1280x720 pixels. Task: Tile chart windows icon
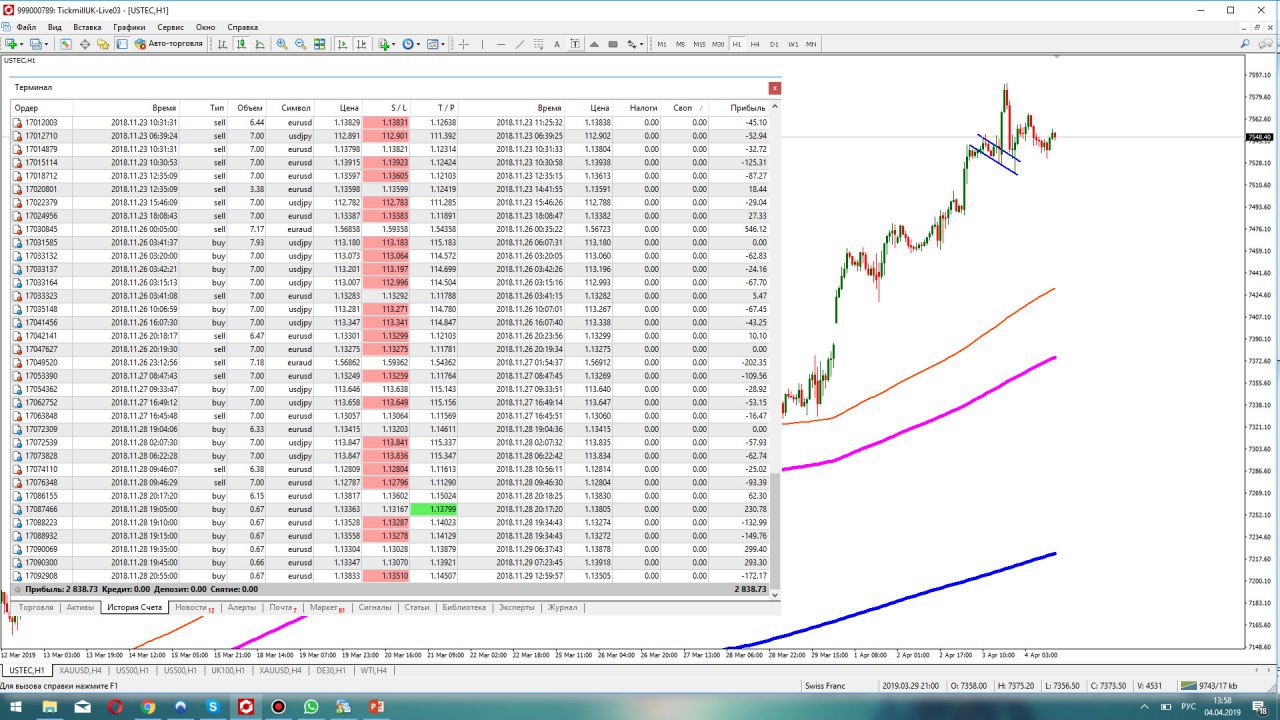click(x=319, y=44)
